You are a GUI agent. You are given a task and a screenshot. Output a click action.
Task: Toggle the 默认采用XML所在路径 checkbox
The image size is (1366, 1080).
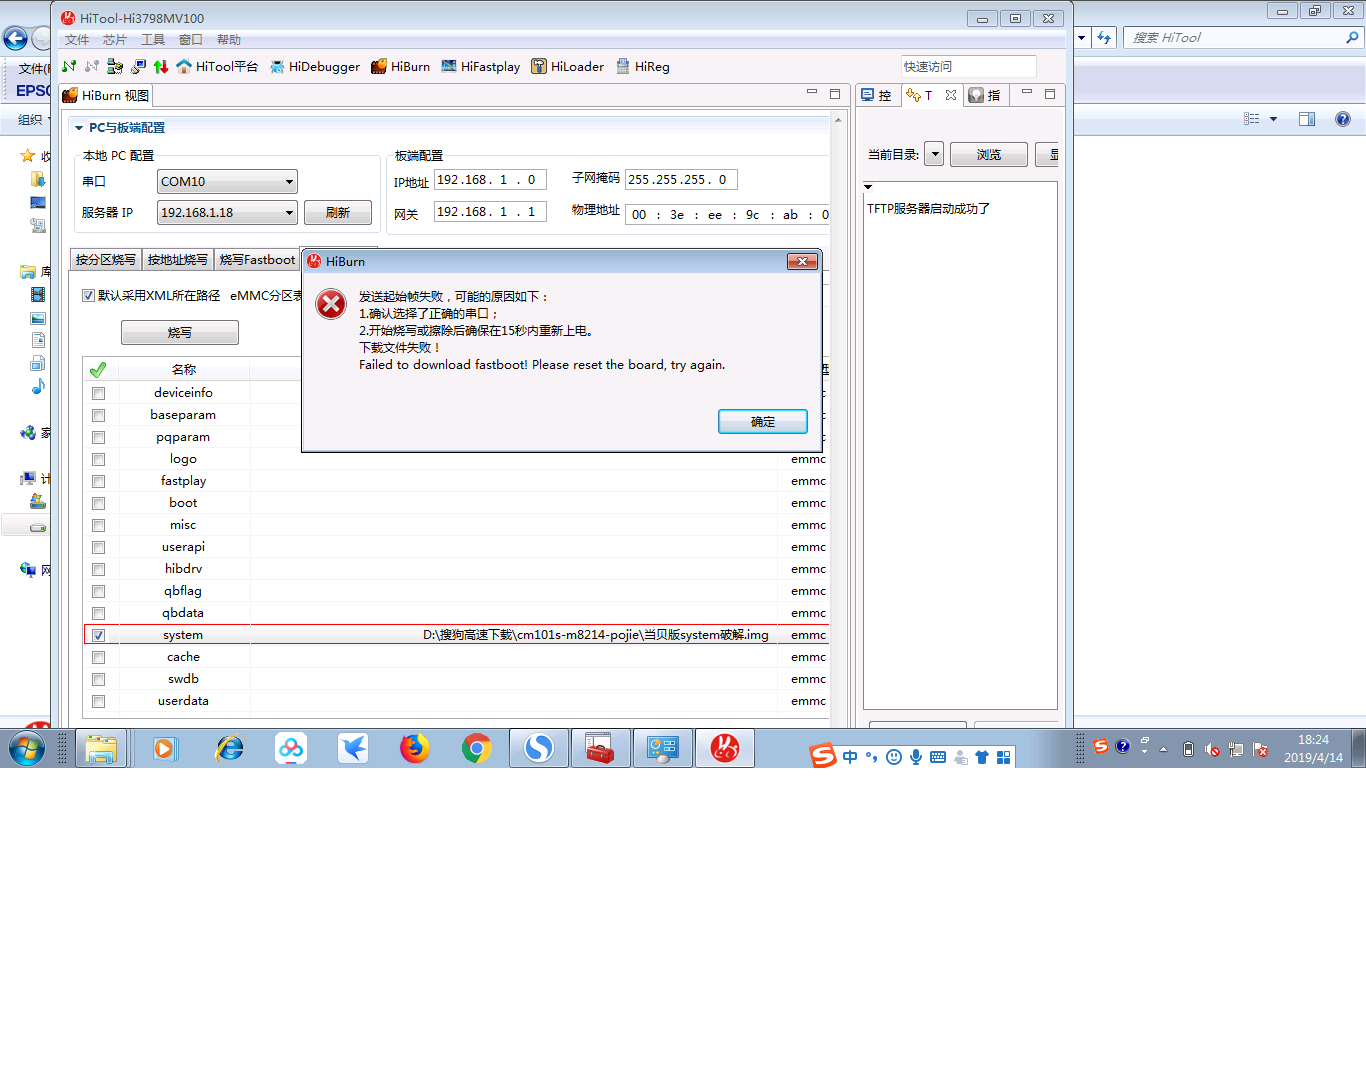pyautogui.click(x=88, y=296)
